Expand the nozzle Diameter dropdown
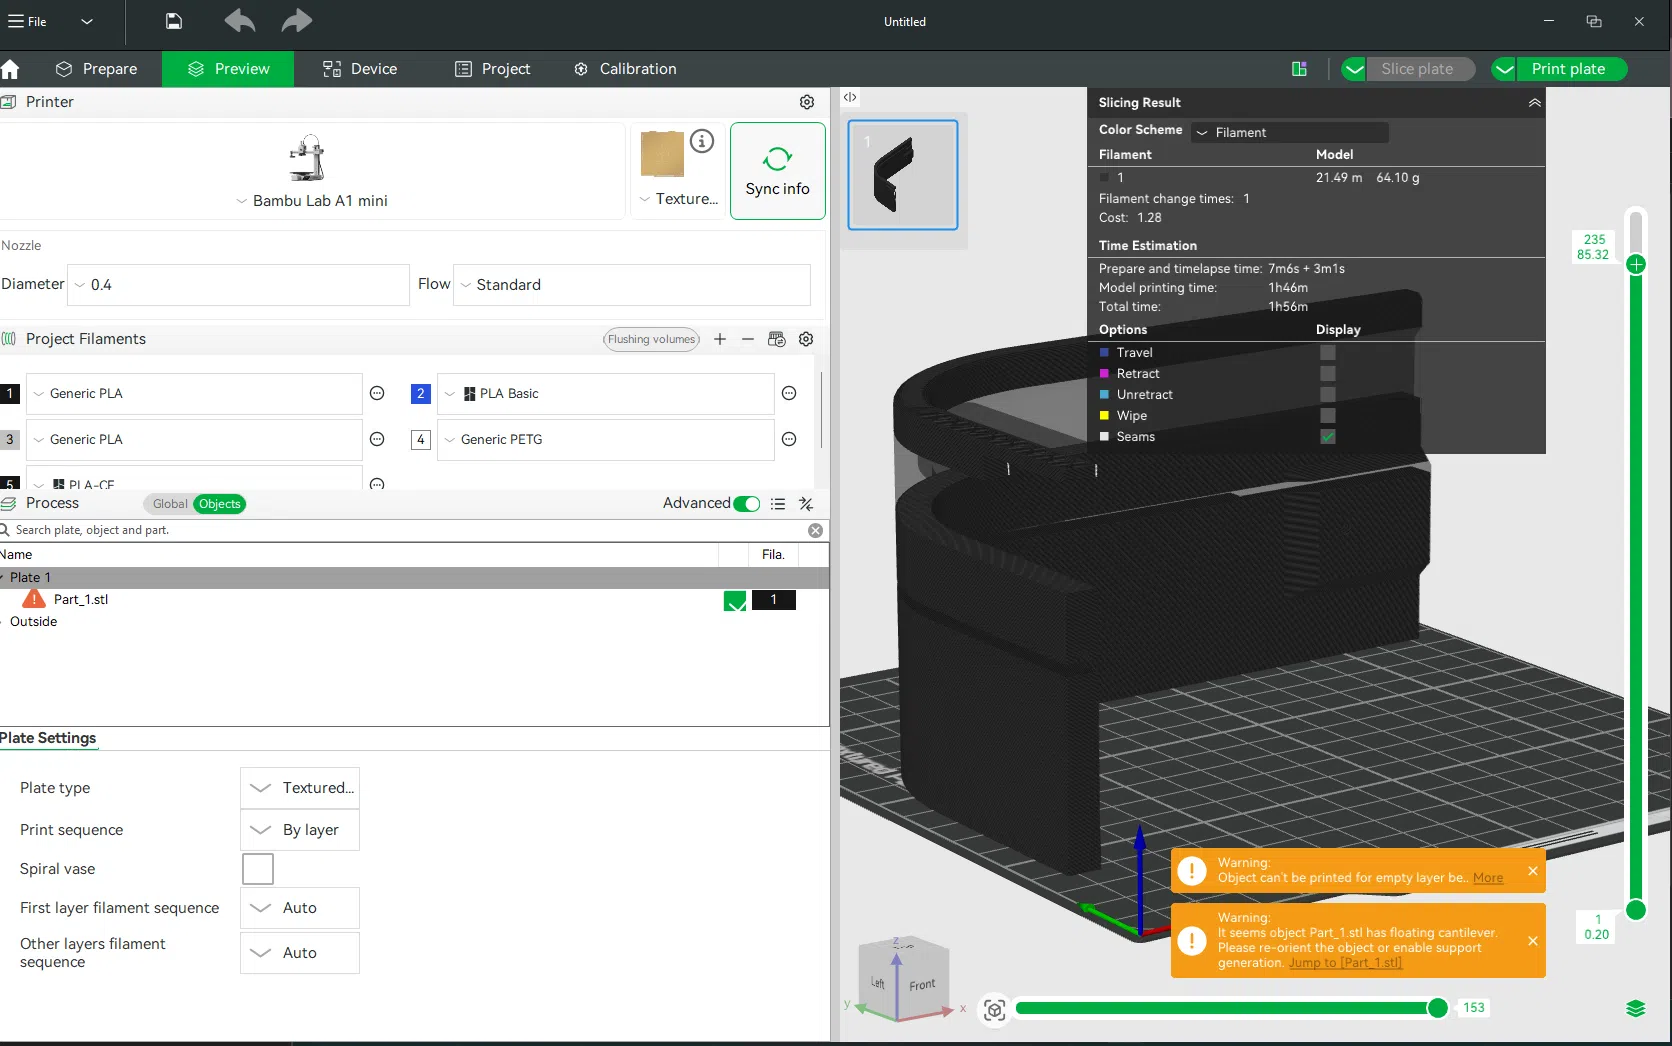This screenshot has height=1046, width=1672. click(238, 285)
